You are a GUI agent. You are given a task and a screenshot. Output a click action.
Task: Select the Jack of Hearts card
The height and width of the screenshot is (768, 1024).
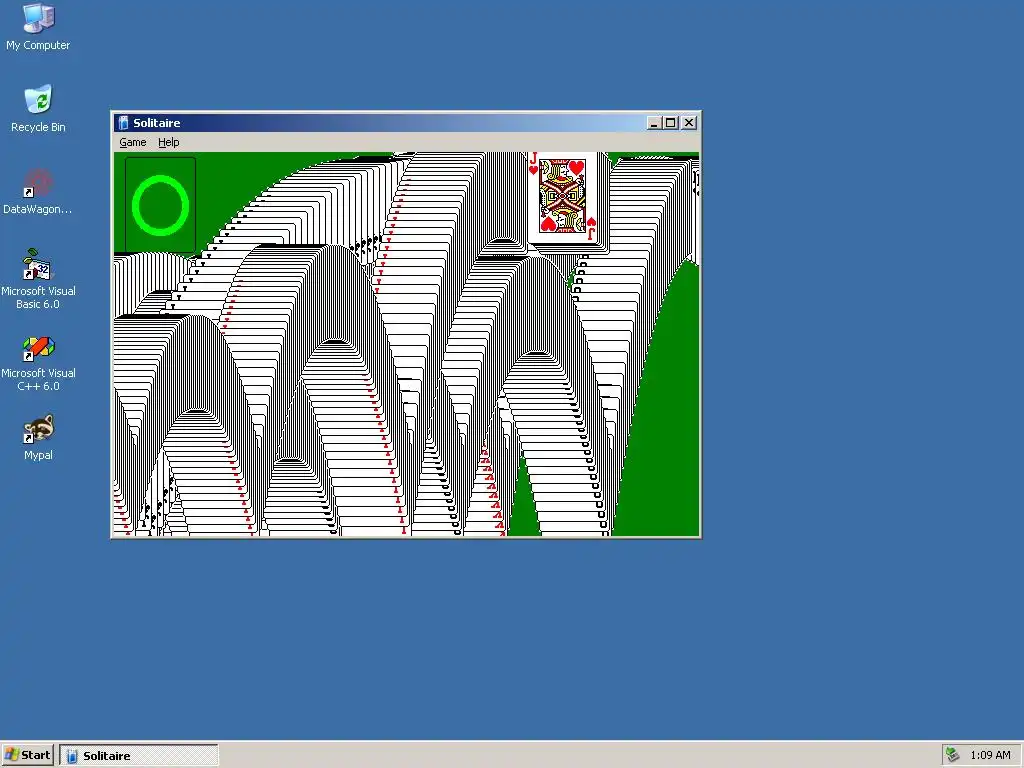(x=562, y=198)
